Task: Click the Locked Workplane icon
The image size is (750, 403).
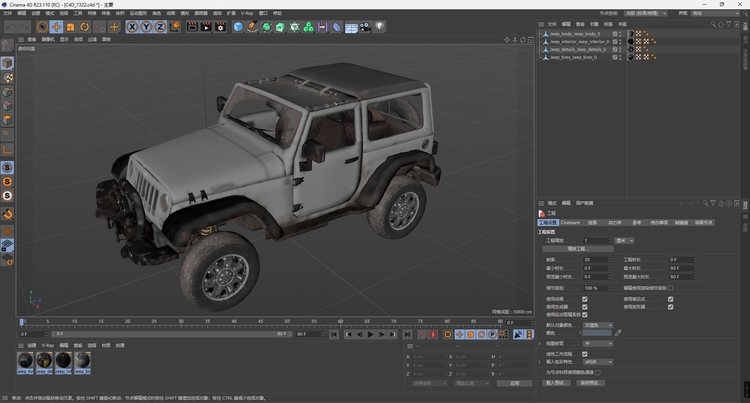Action: 7,245
